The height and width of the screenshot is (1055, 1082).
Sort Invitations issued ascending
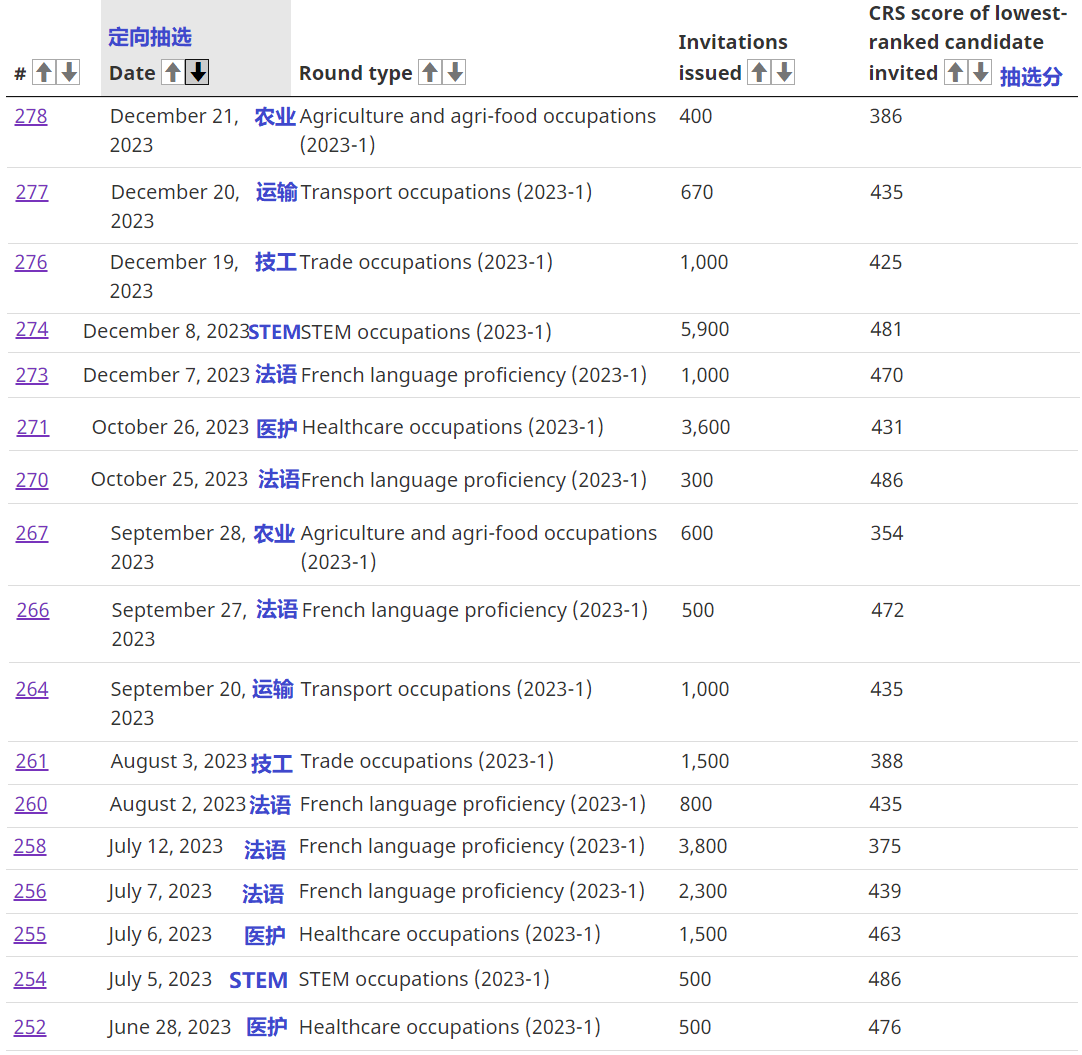(759, 72)
